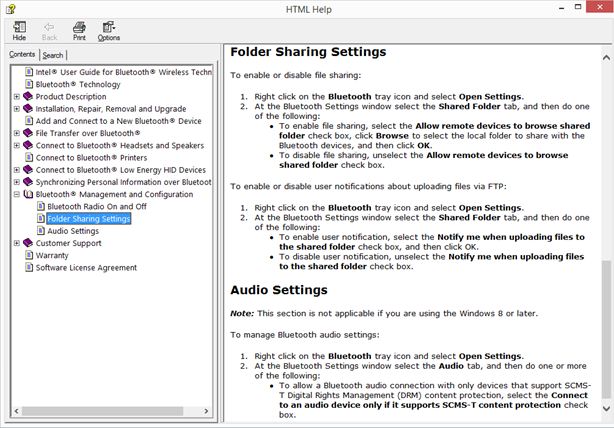Click book icon of Headsets and Speakers

[x=28, y=145]
